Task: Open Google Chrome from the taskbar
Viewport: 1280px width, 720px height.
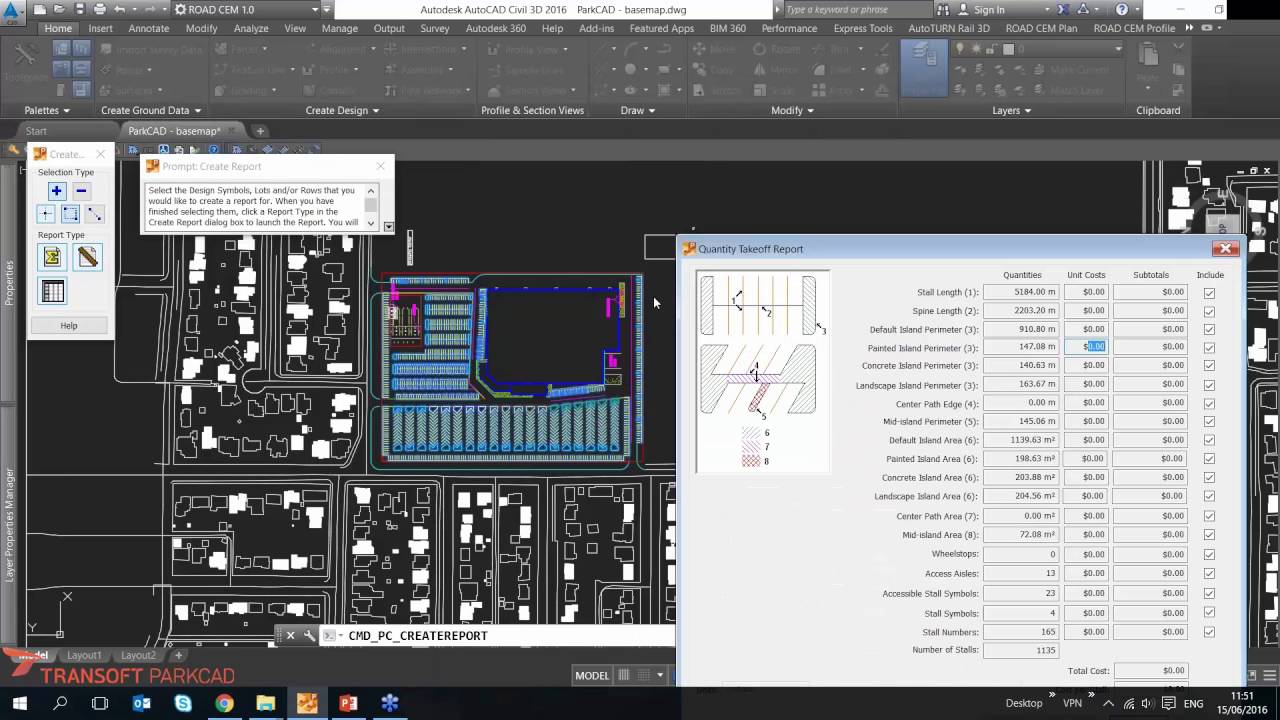Action: (224, 703)
